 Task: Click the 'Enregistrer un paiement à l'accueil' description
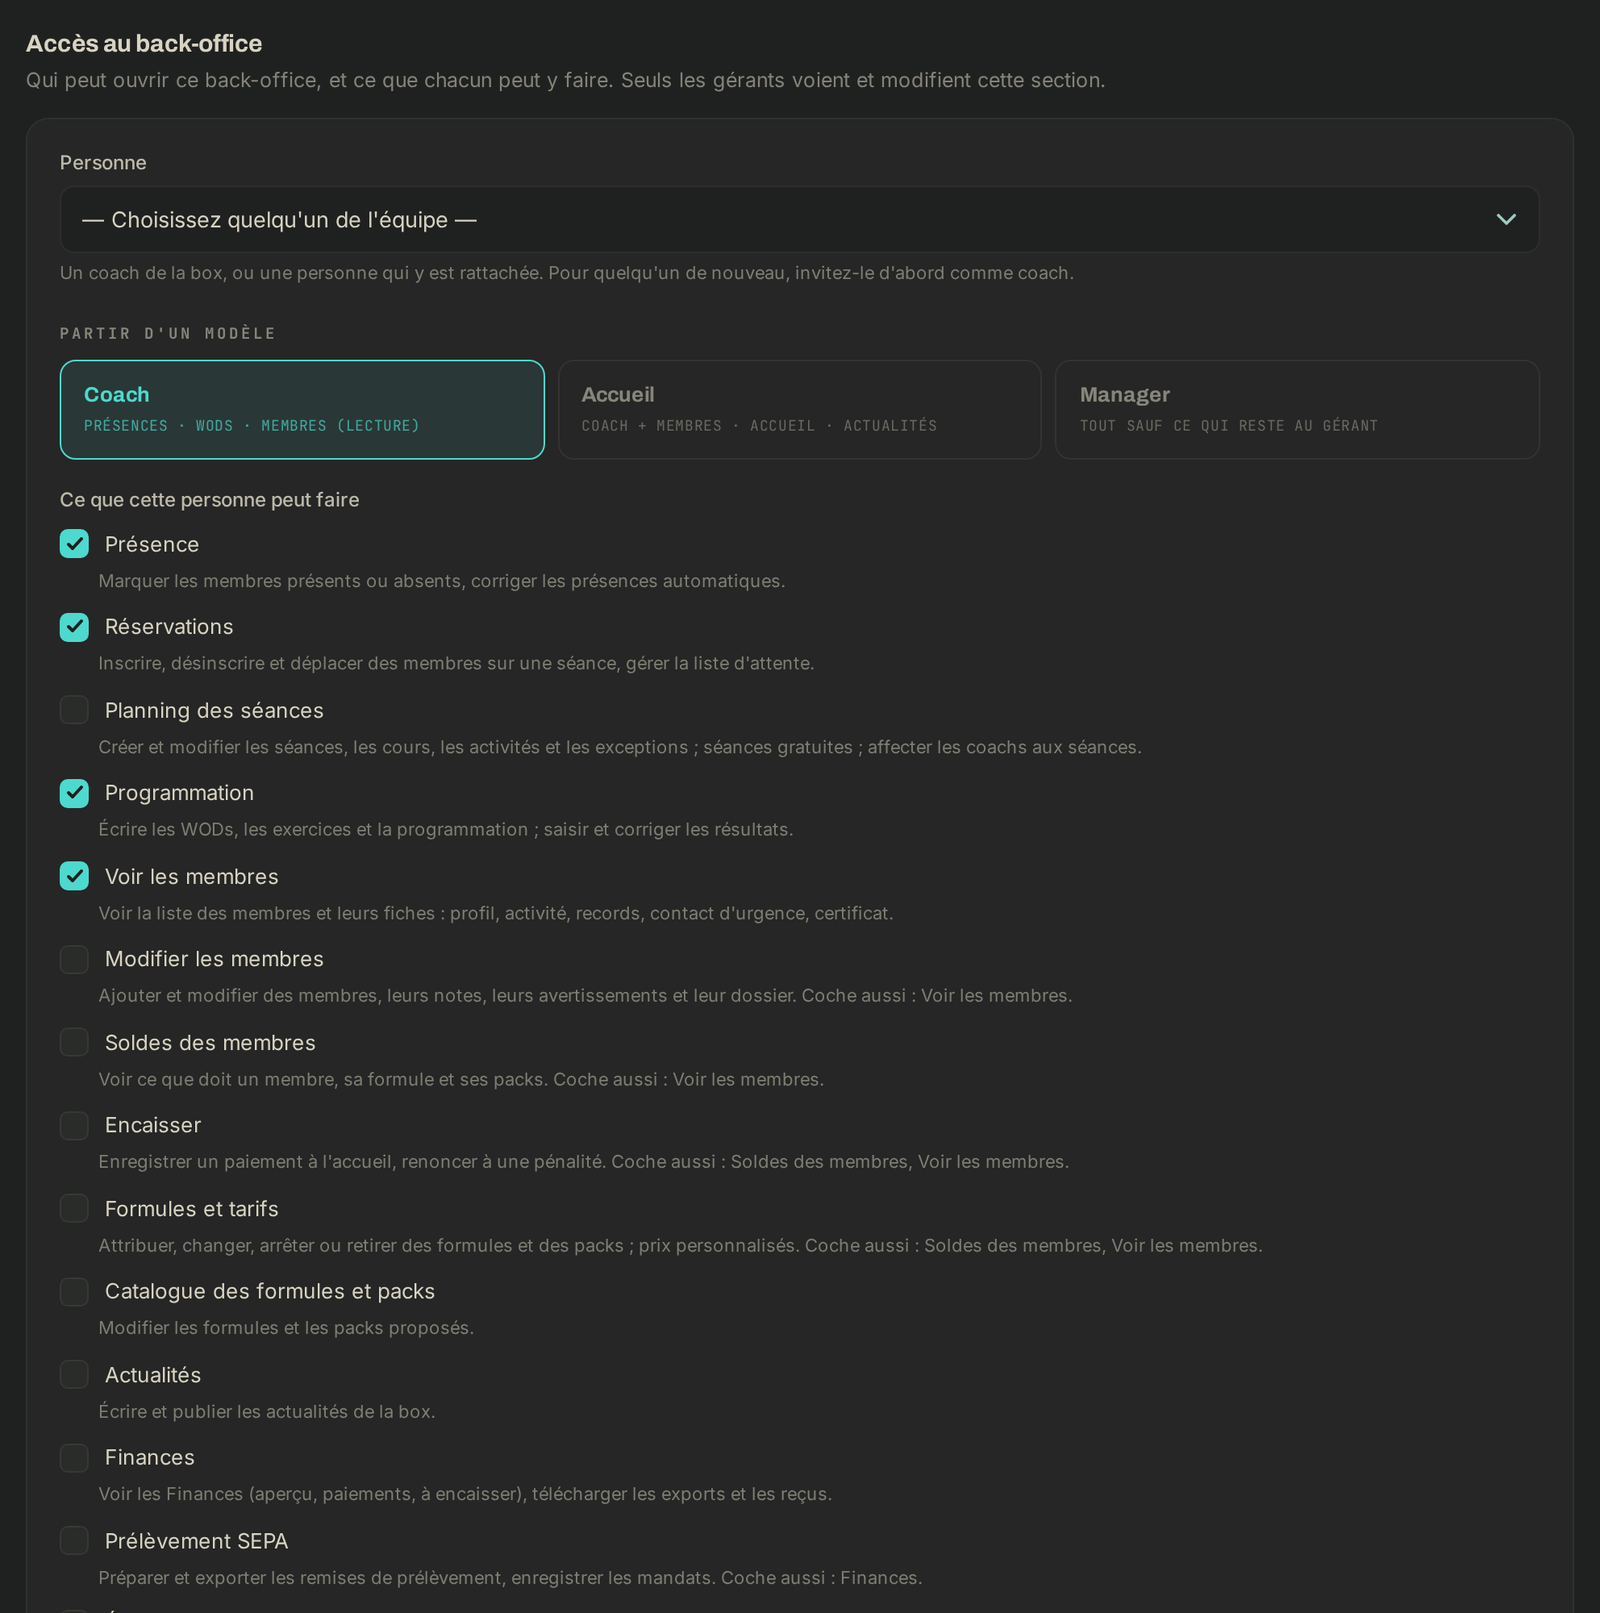[584, 1161]
